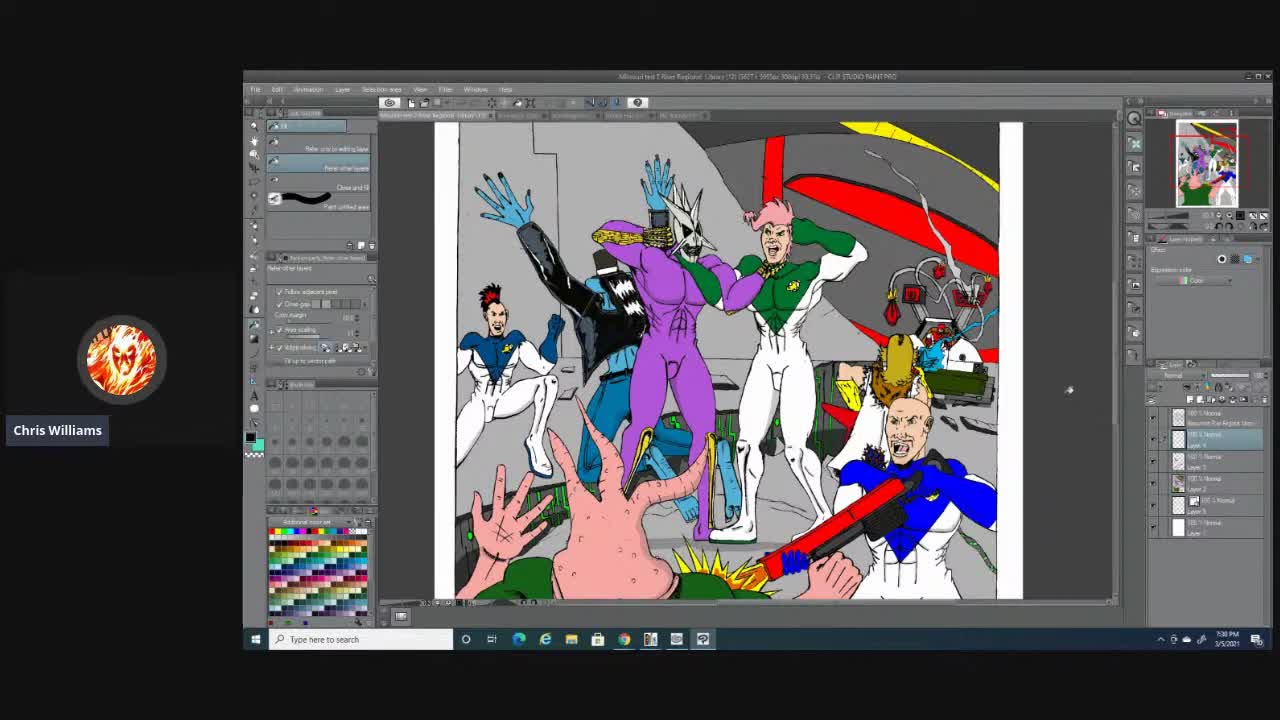Adjust the layer opacity slider
Screen dimensions: 1280x720
click(x=1230, y=375)
